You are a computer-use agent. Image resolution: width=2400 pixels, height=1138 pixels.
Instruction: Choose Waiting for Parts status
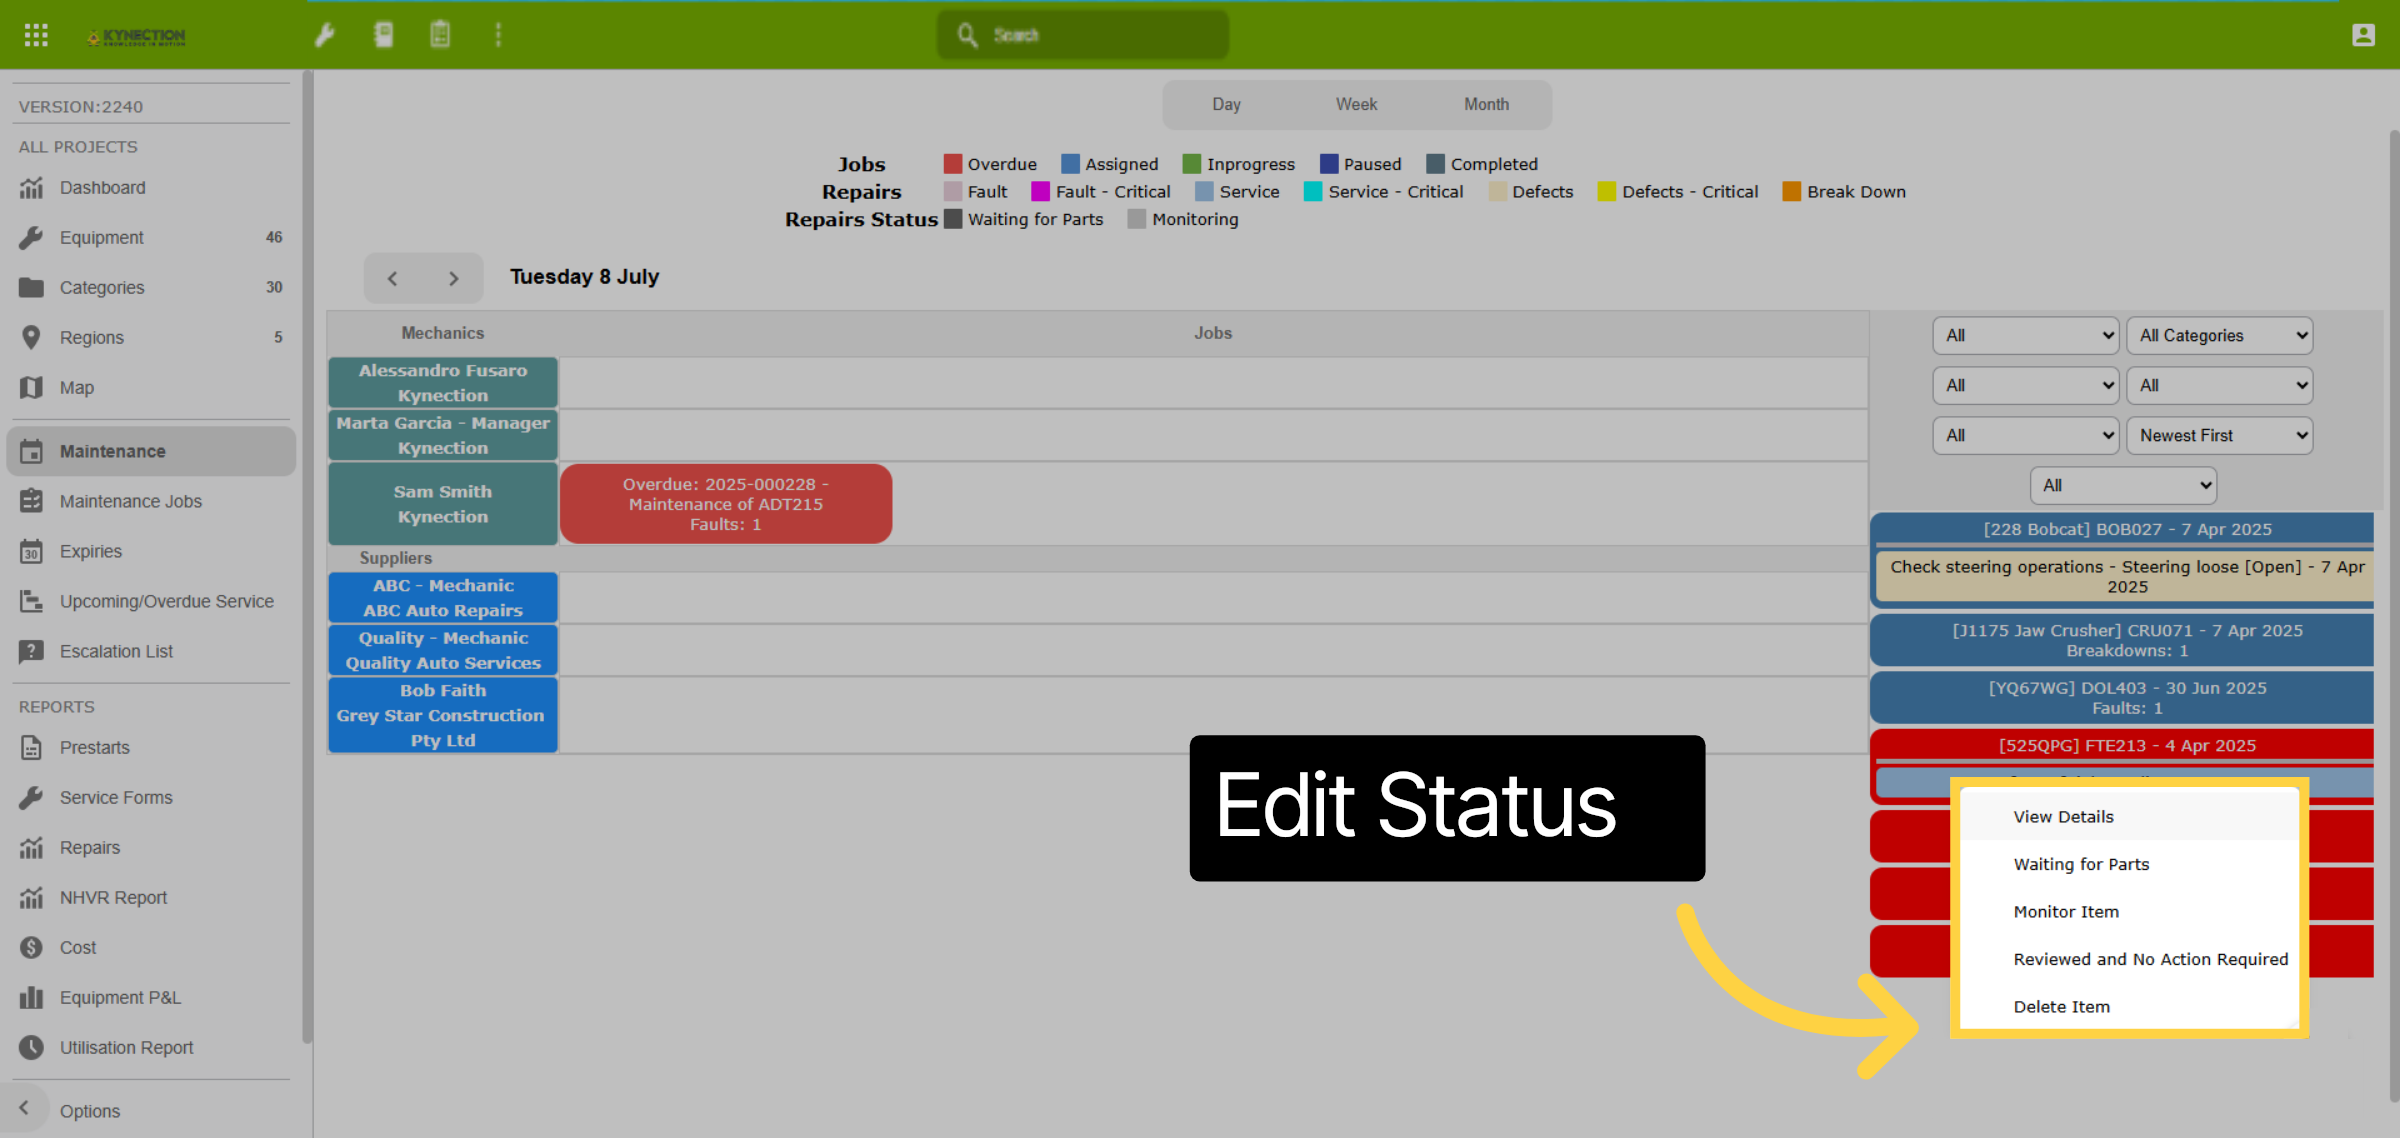coord(2129,865)
